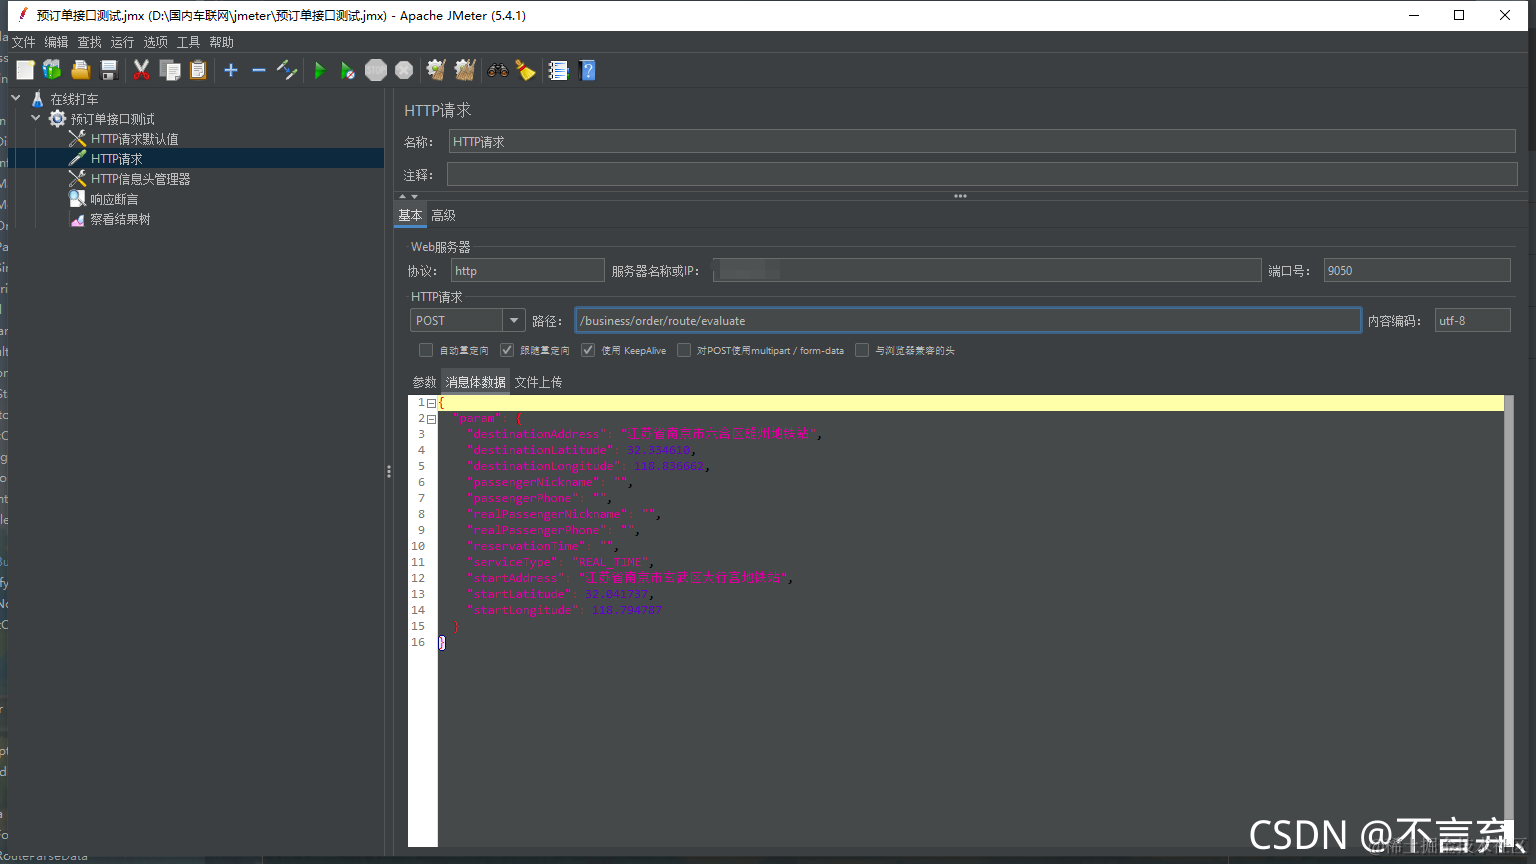Image resolution: width=1536 pixels, height=864 pixels.
Task: Click the 端口号 field showing 9050
Action: click(1417, 270)
